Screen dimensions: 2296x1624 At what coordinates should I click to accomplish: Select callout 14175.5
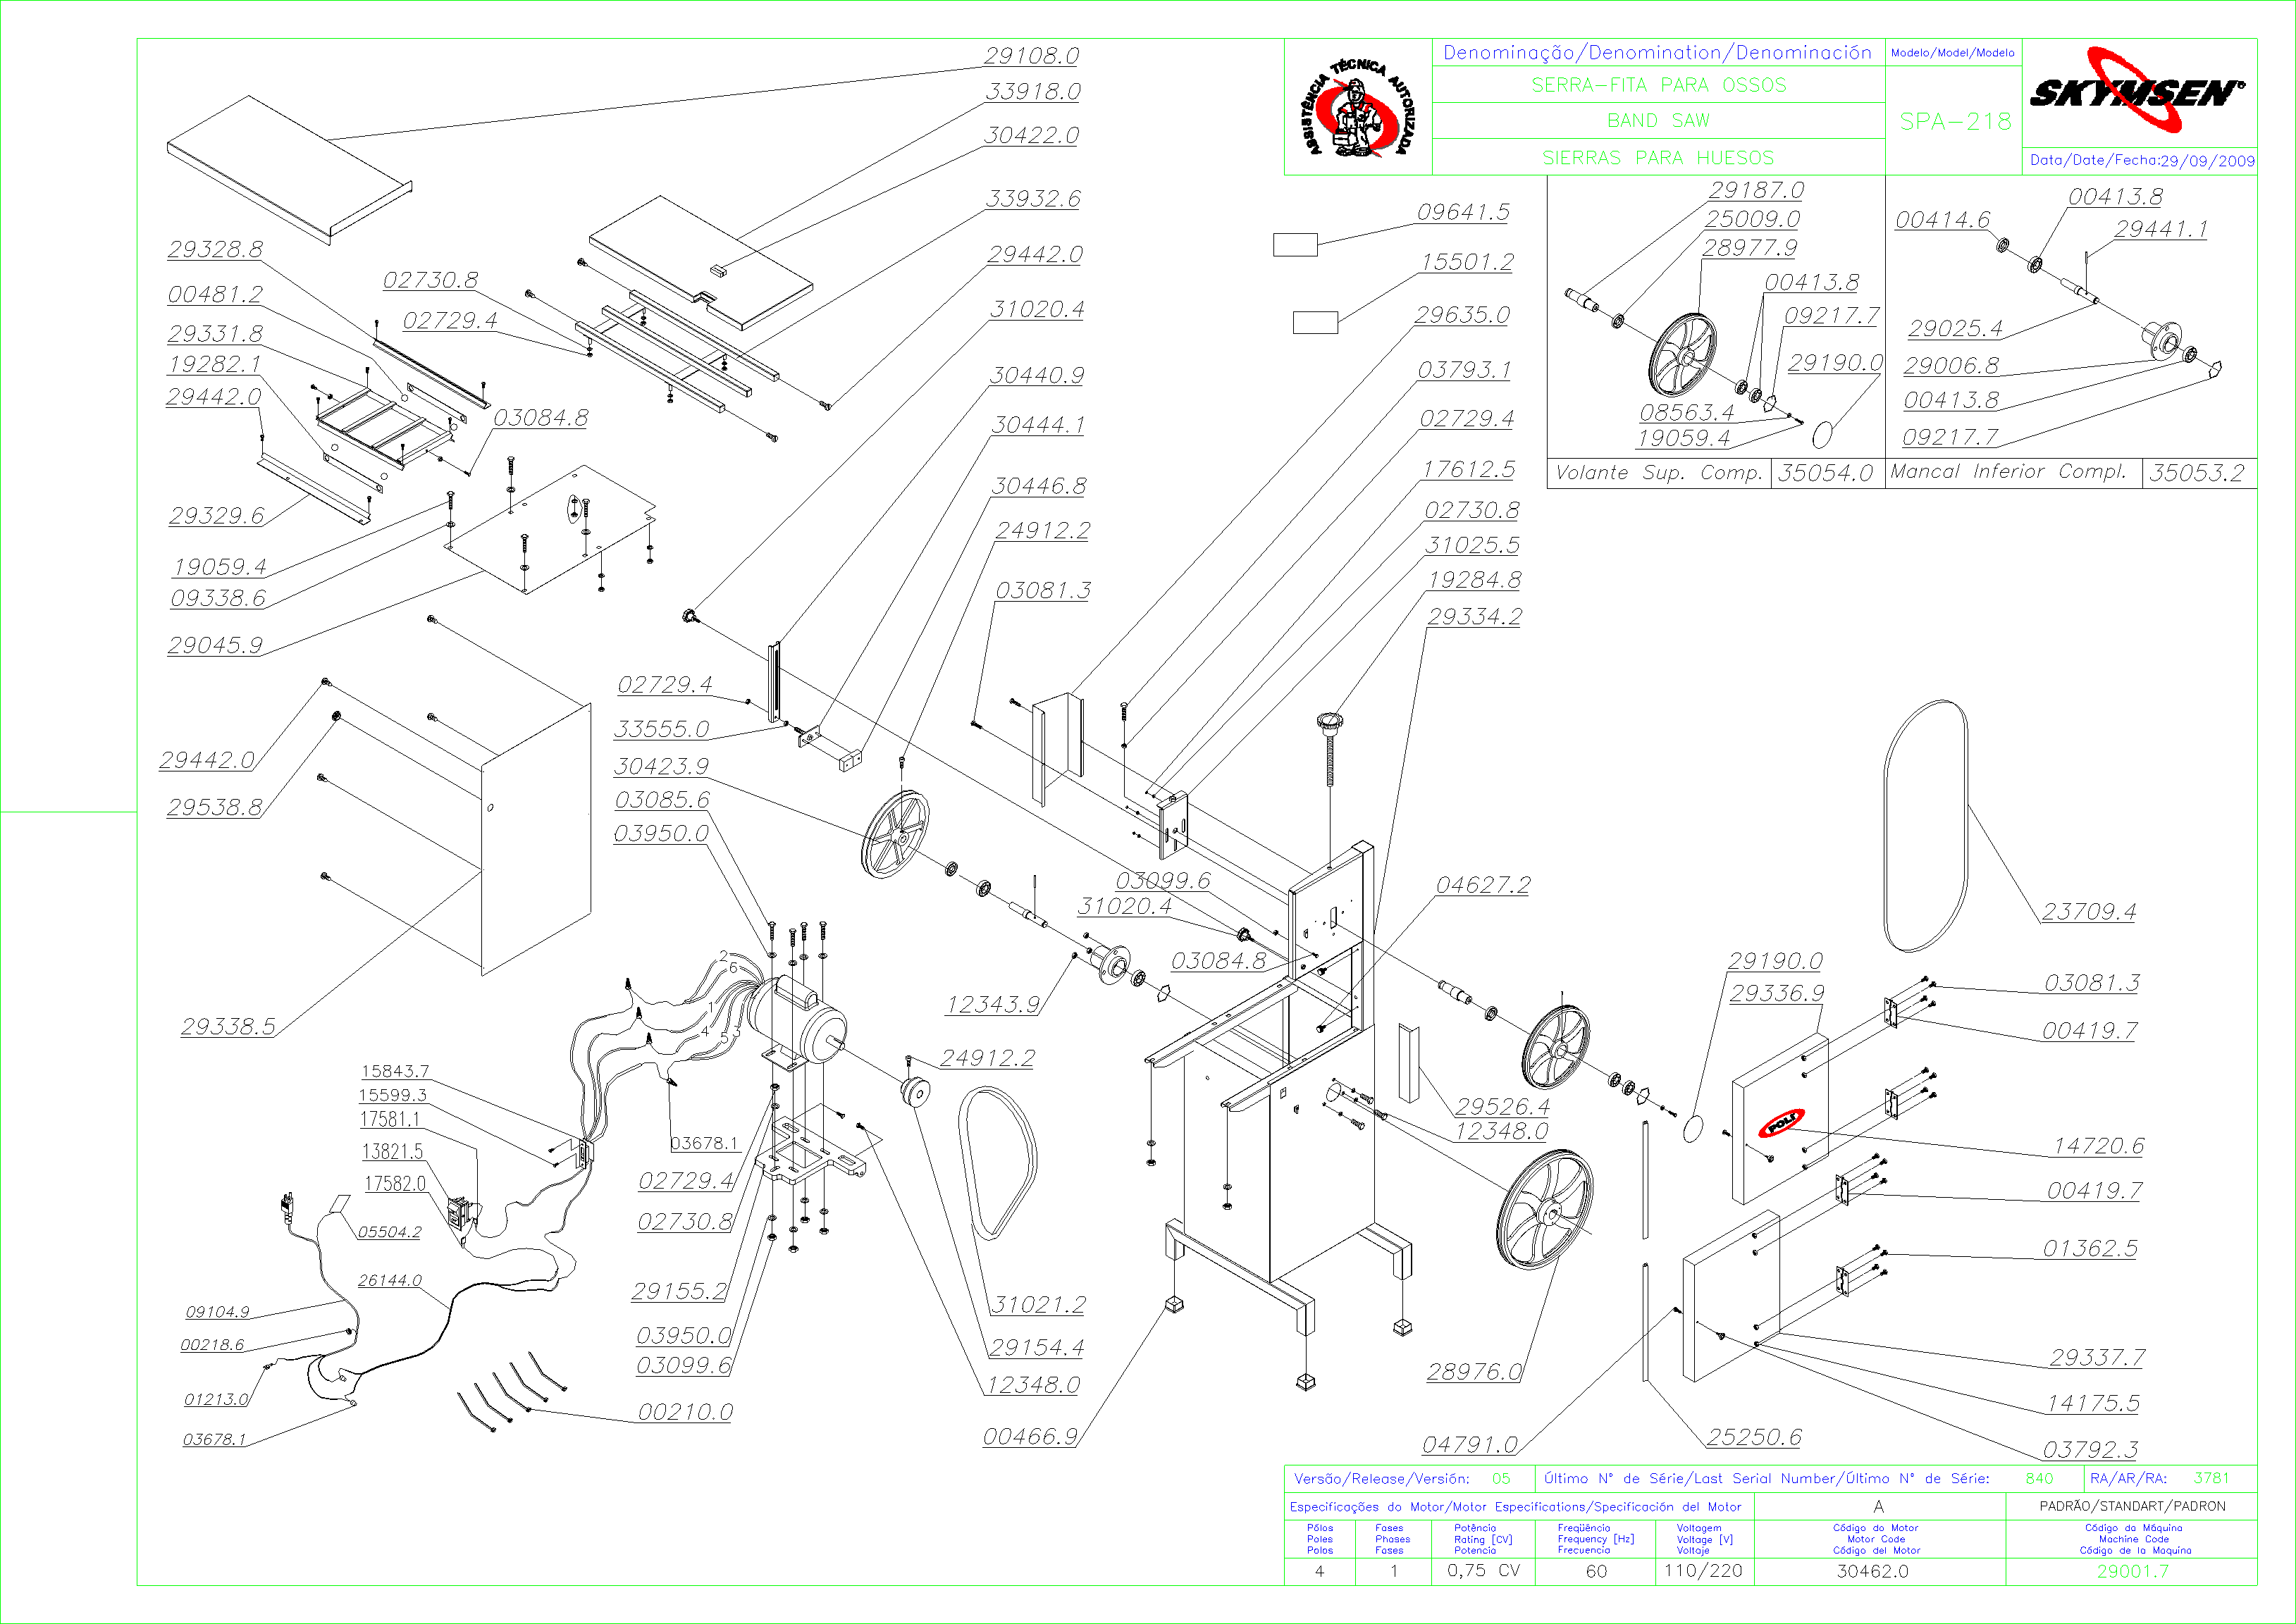click(x=2092, y=1404)
